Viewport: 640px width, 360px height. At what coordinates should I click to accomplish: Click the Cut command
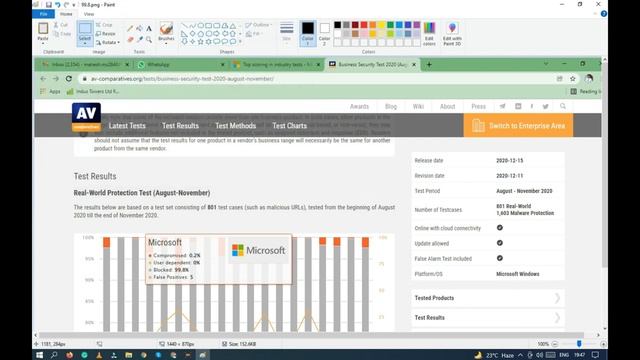tap(61, 25)
